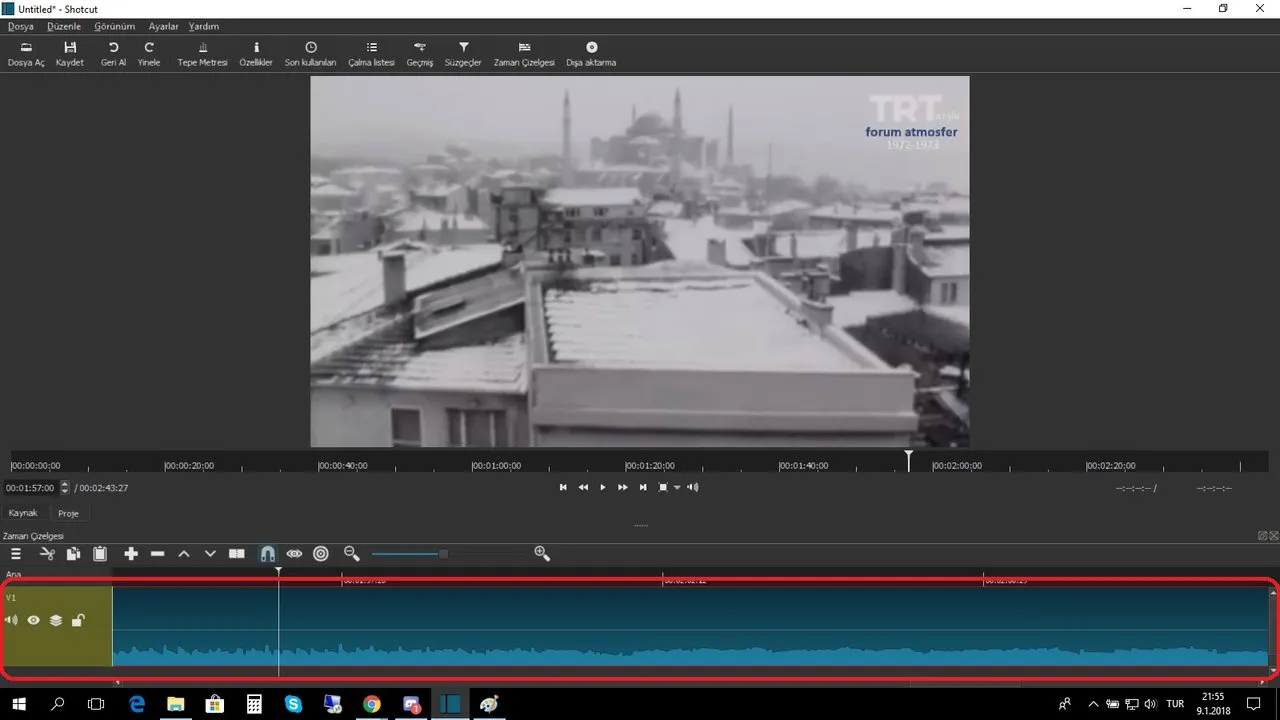This screenshot has height=720, width=1280.
Task: Toggle the Zaman Çizelgesi timeline panel
Action: 524,54
